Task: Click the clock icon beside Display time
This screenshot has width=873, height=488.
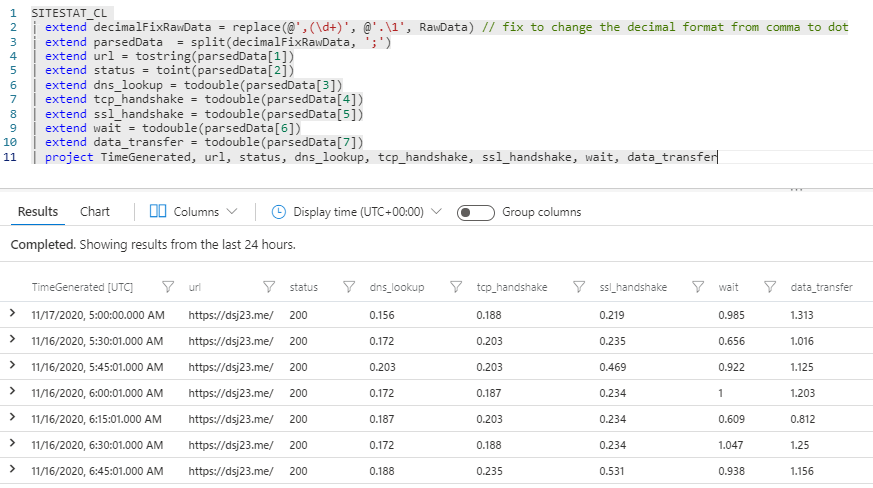Action: coord(279,212)
